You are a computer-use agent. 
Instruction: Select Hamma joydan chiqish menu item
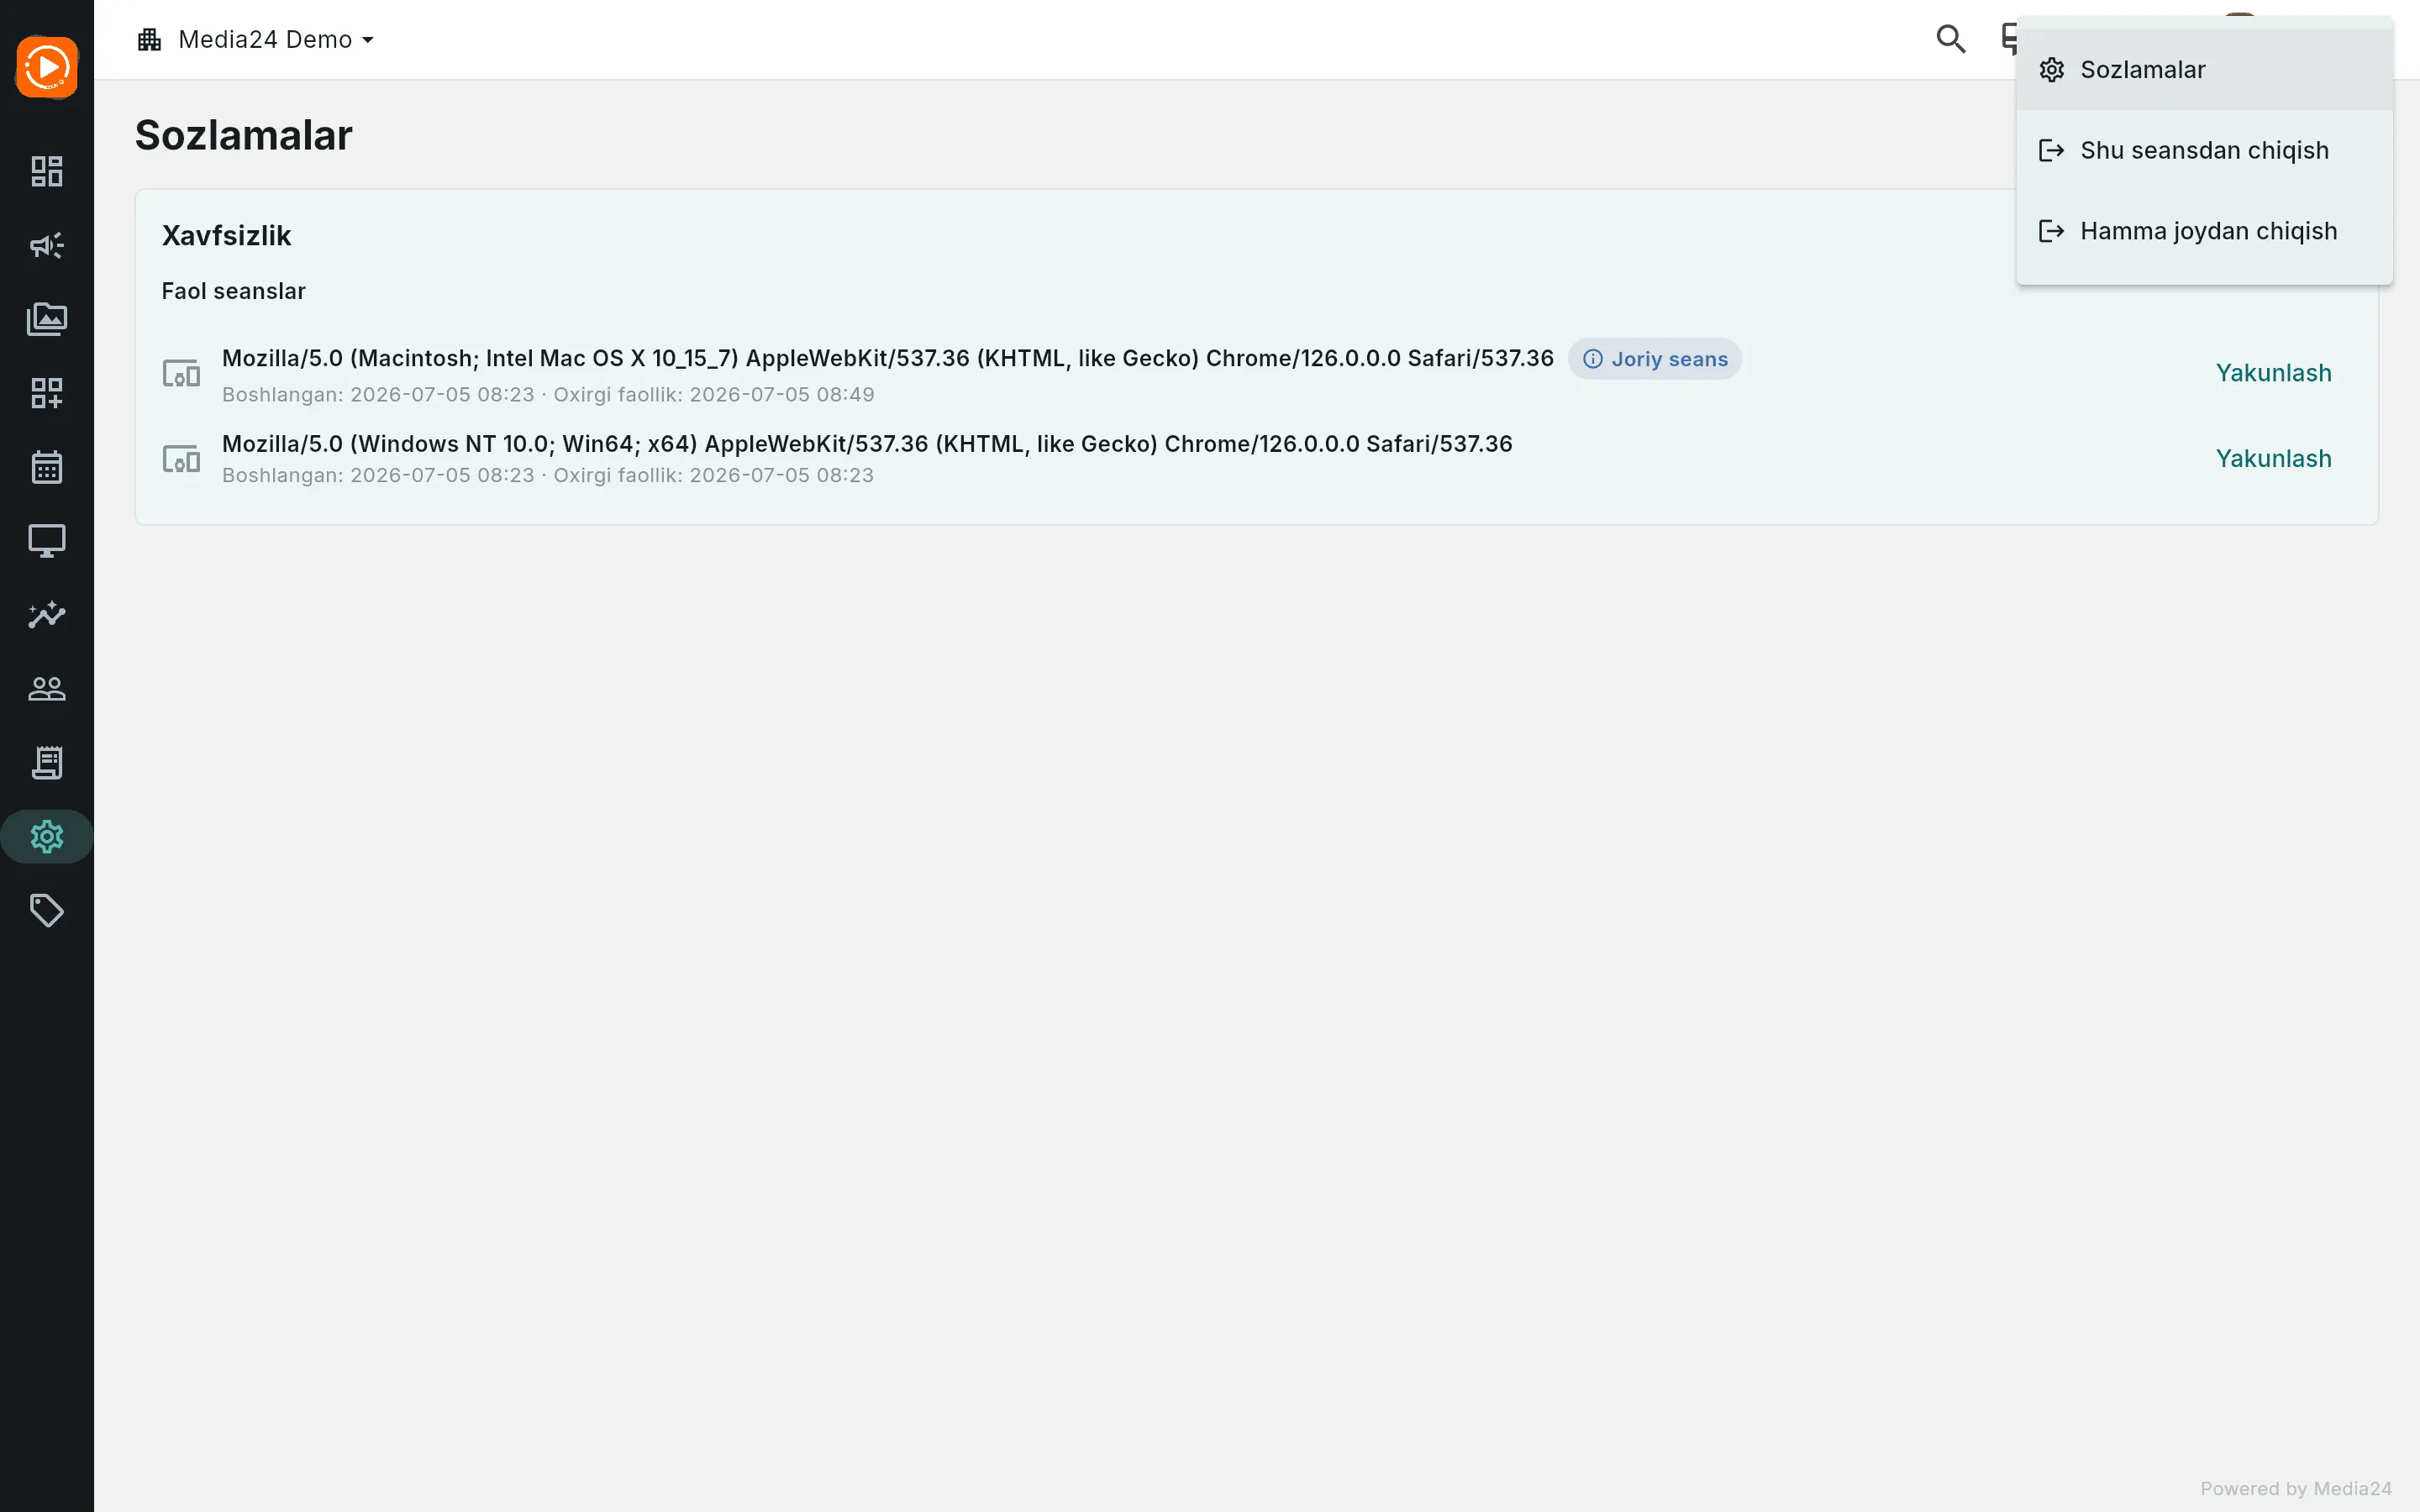click(x=2204, y=231)
